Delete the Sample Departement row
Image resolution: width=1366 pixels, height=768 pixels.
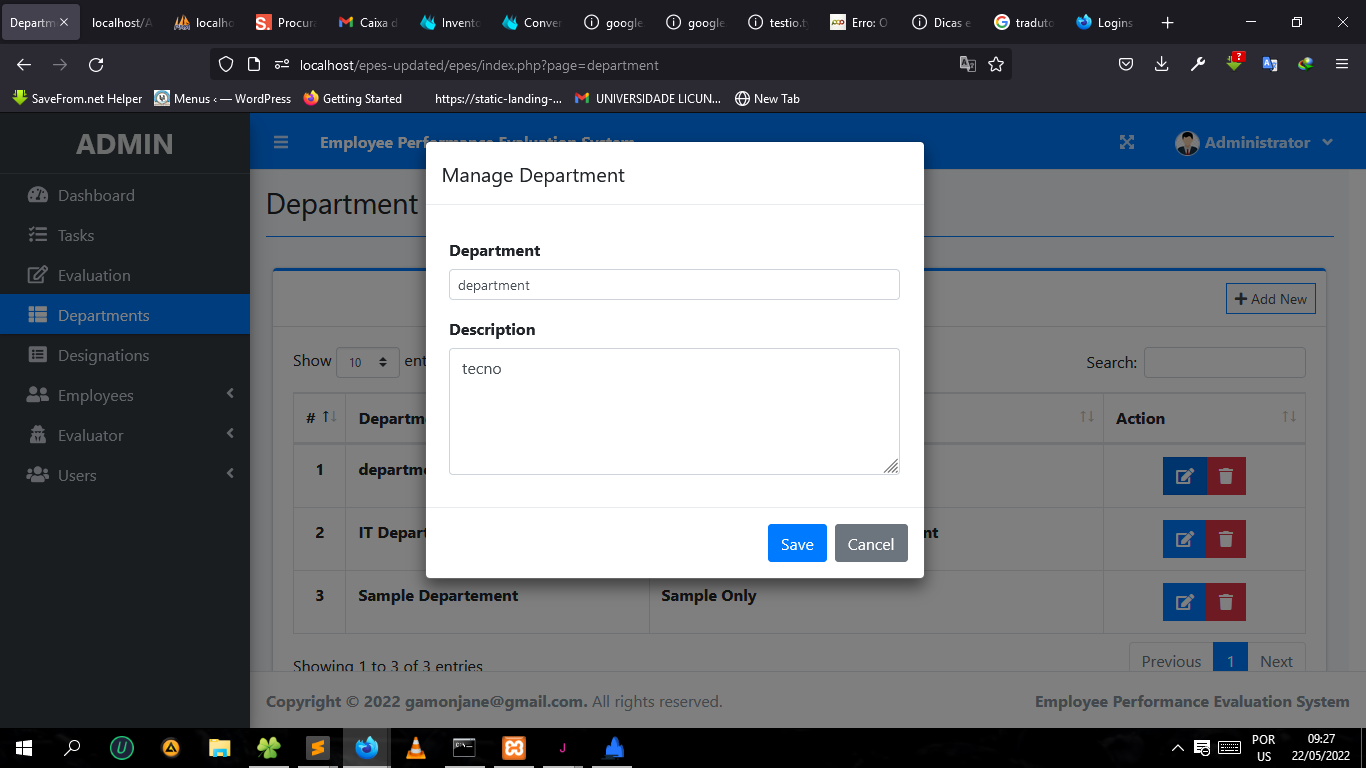point(1226,602)
